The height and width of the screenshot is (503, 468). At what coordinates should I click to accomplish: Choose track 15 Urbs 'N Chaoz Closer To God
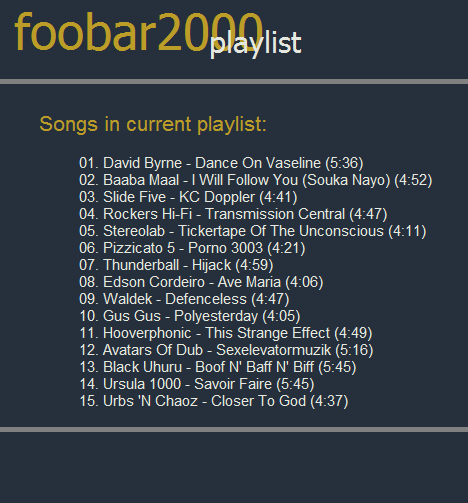(214, 401)
